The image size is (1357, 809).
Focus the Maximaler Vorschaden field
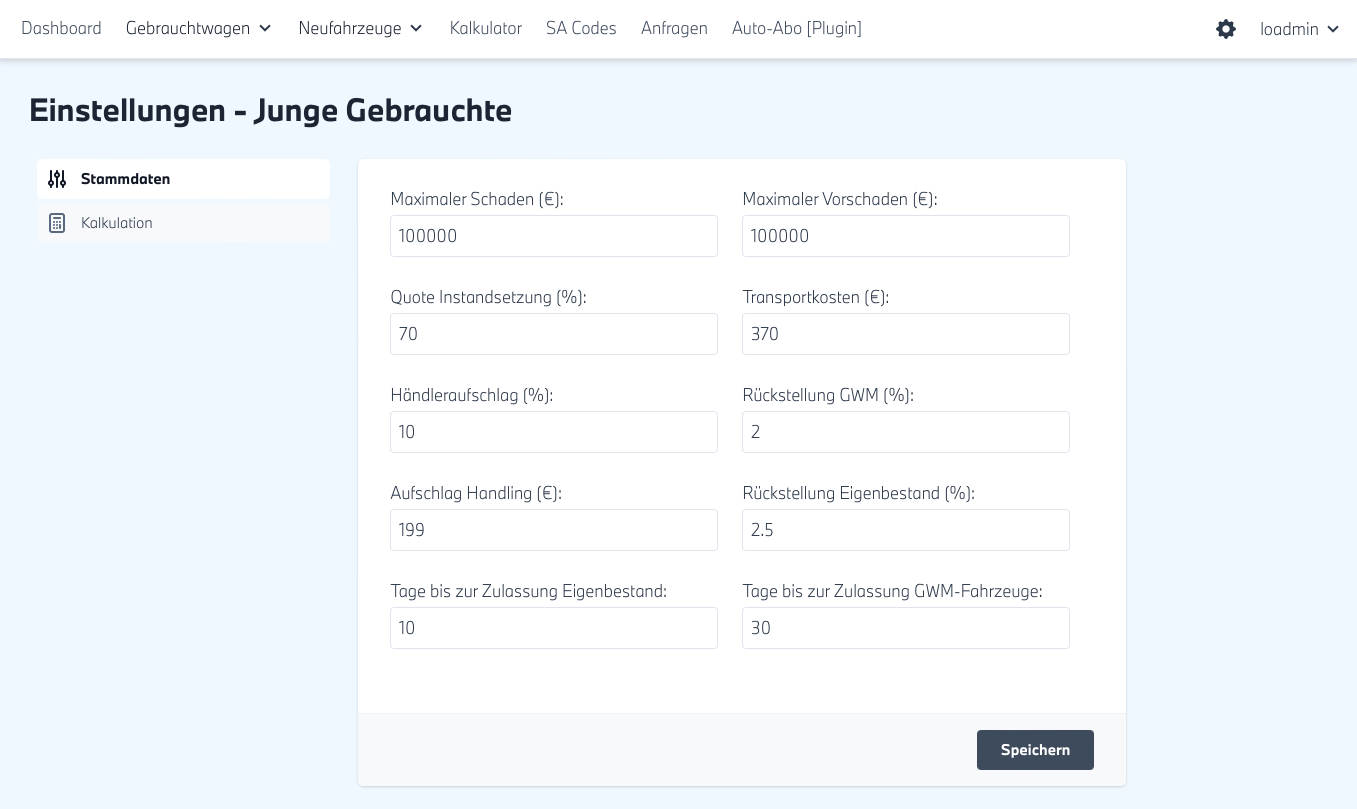coord(905,236)
